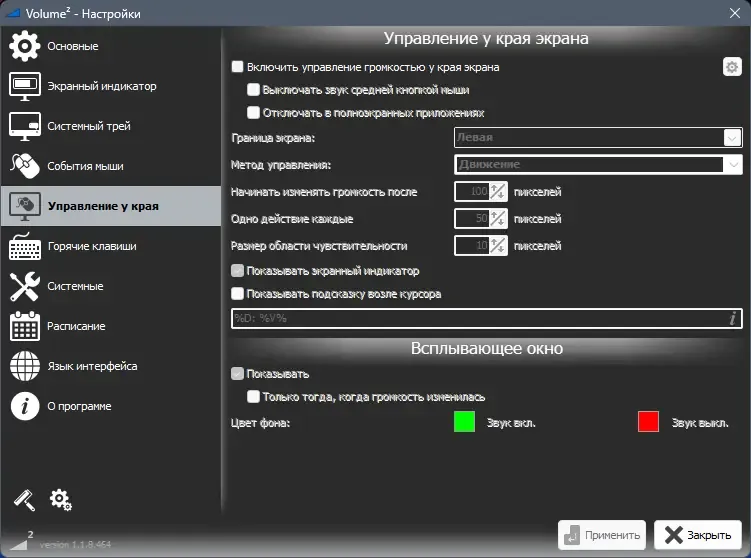Click the gear icon beside Основные

click(x=24, y=46)
